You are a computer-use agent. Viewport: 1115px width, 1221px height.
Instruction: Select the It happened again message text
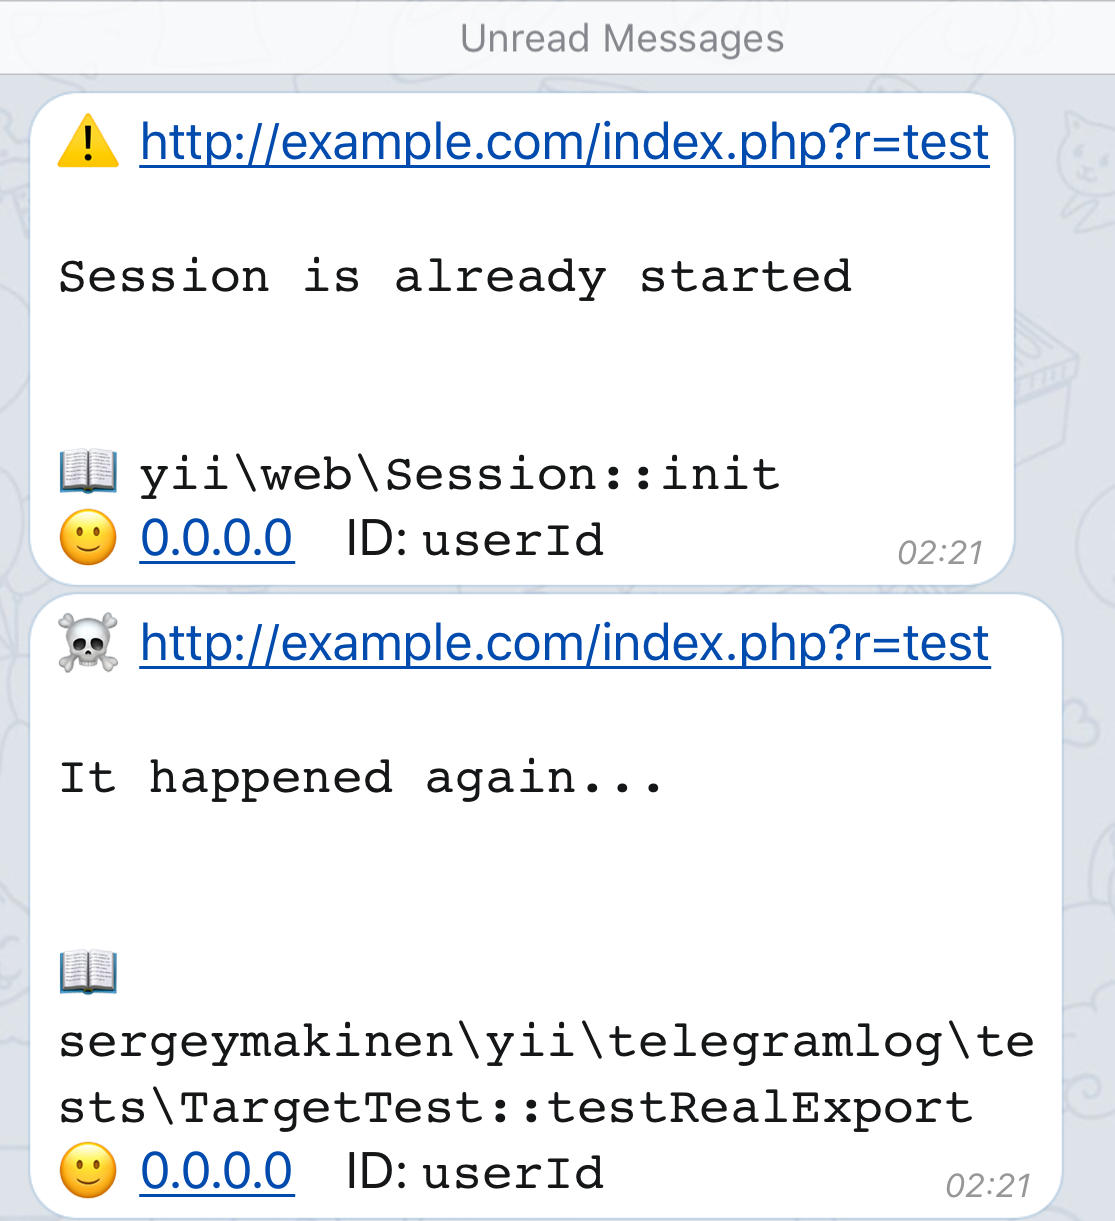click(x=362, y=778)
